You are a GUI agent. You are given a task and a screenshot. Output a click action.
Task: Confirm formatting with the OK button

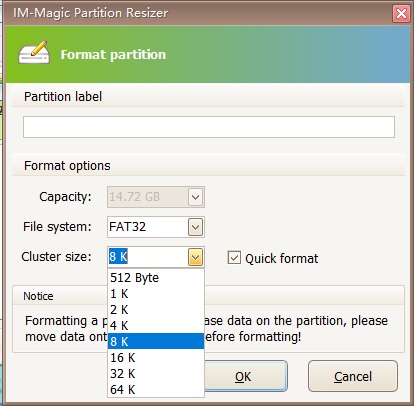coord(245,376)
